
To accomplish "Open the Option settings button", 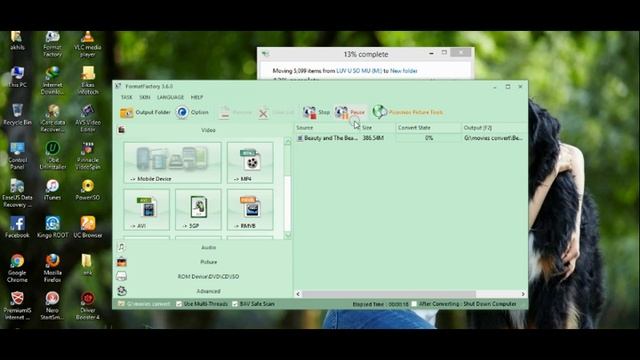I will pyautogui.click(x=192, y=112).
